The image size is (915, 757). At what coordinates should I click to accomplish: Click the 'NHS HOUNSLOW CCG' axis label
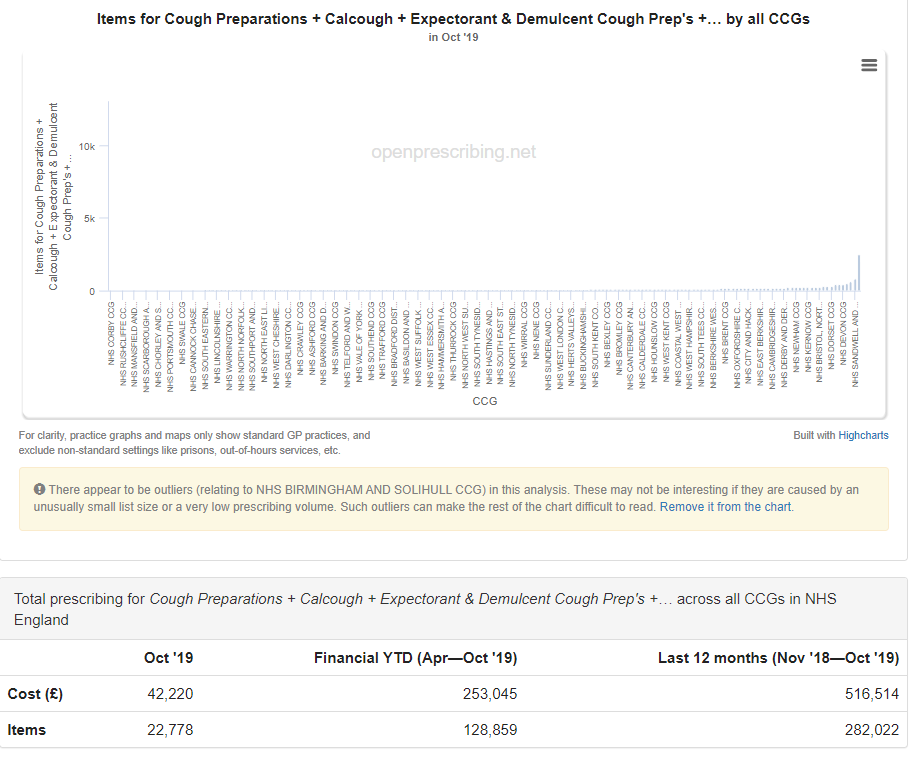pos(654,341)
